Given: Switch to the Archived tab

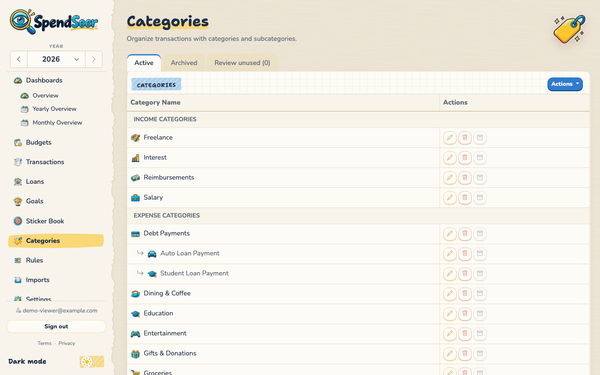Looking at the screenshot, I should tap(184, 63).
